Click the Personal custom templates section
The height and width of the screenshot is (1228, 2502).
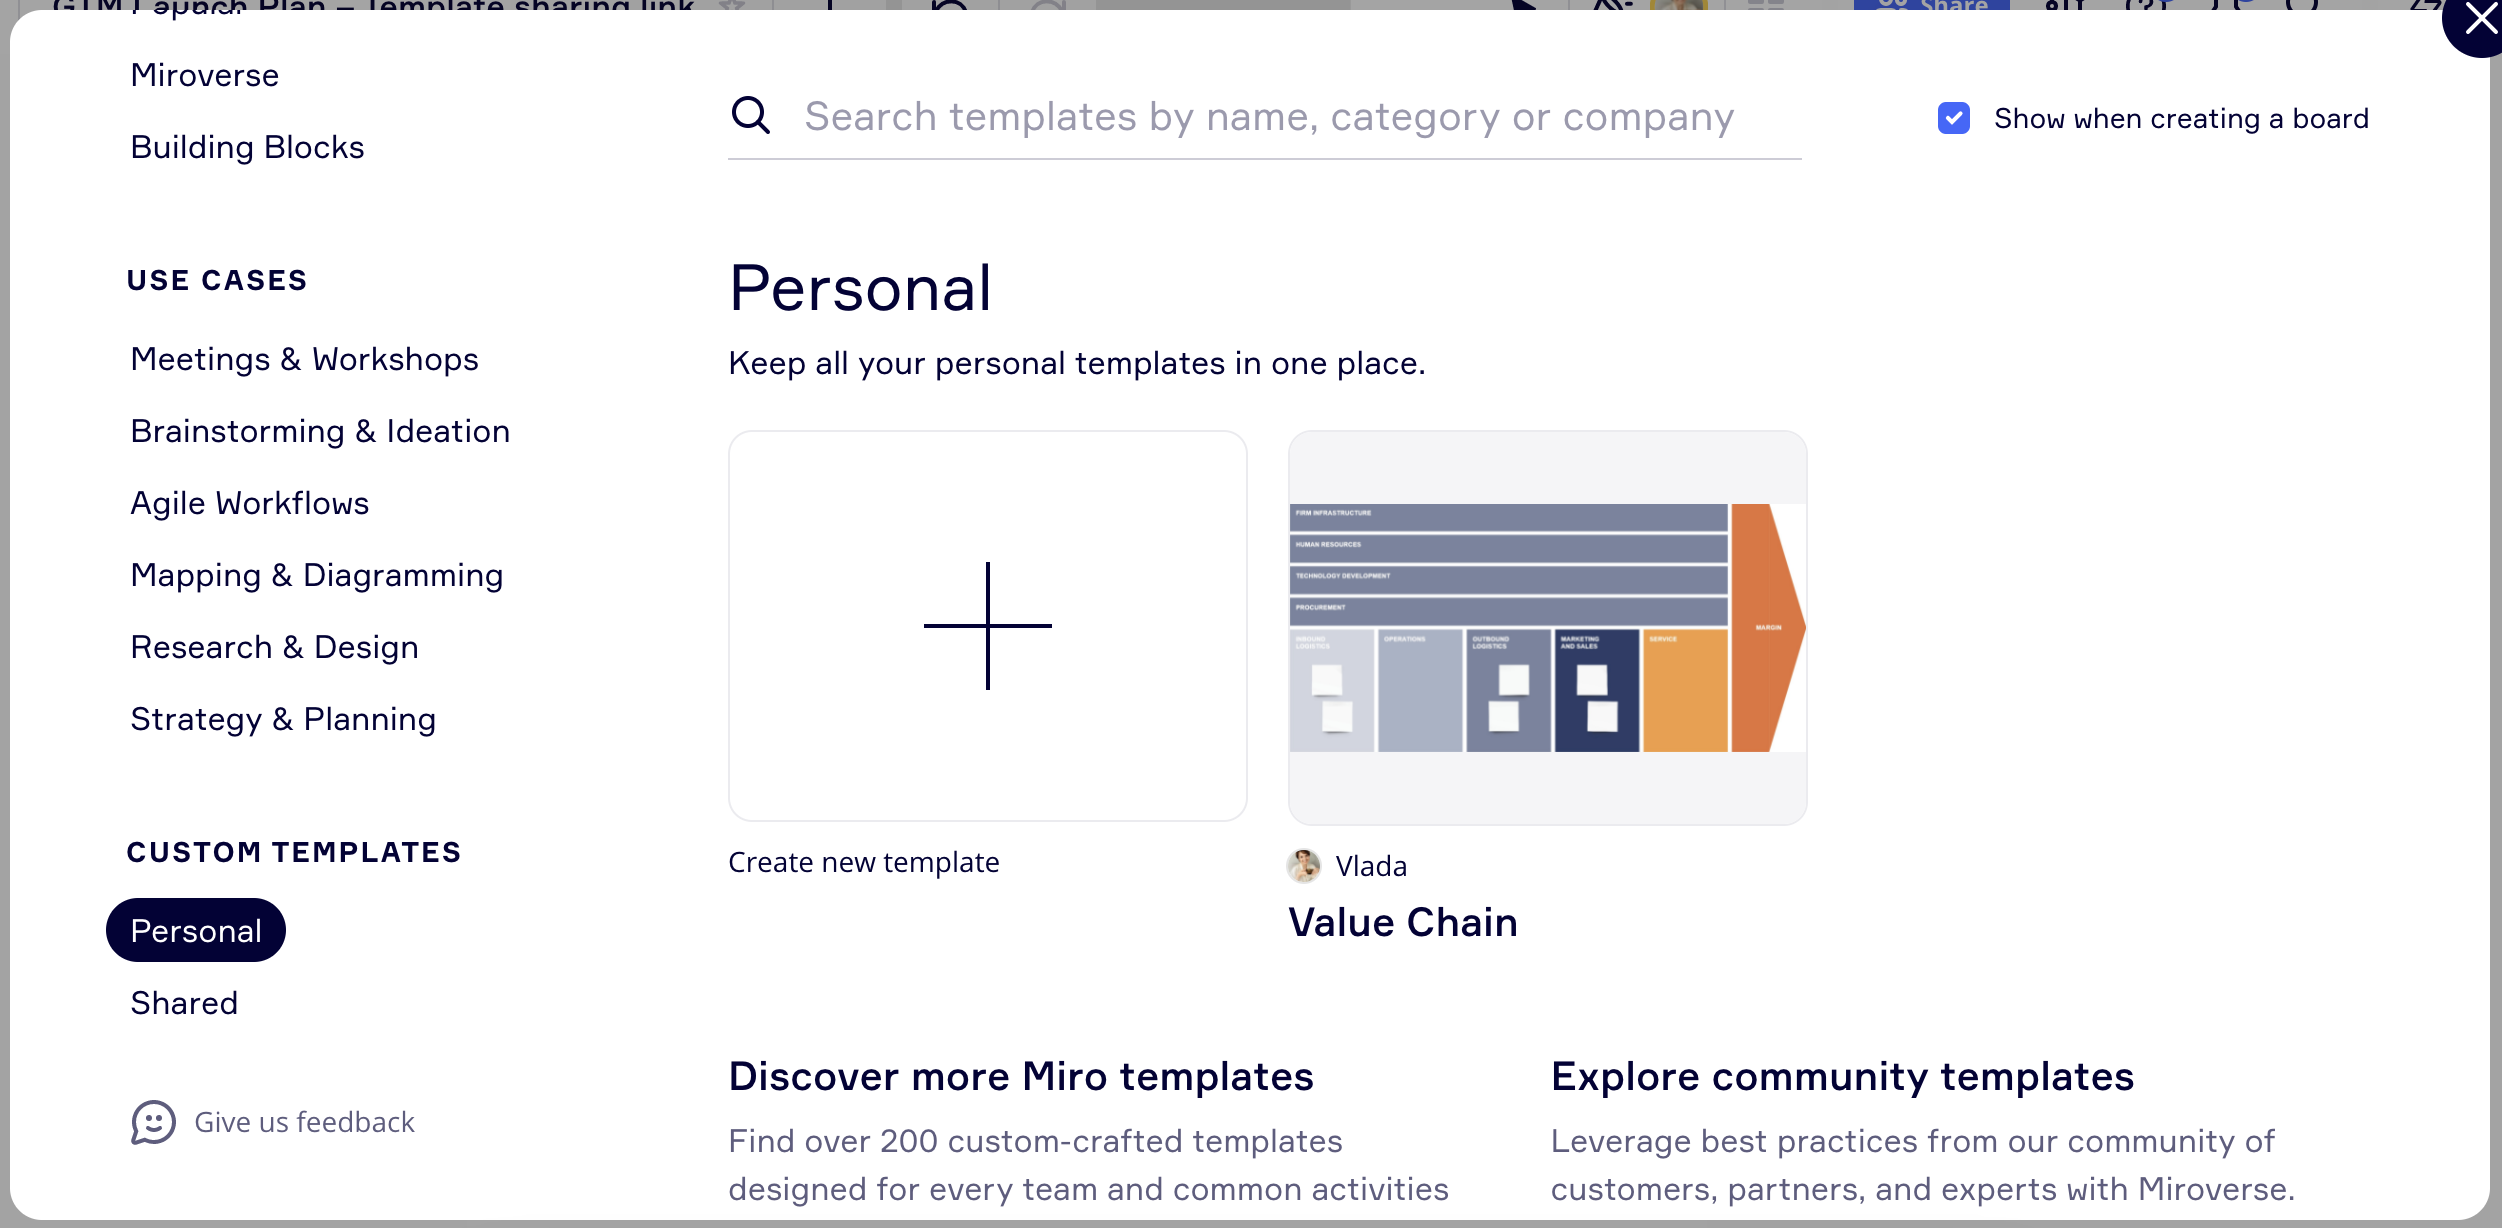[195, 928]
